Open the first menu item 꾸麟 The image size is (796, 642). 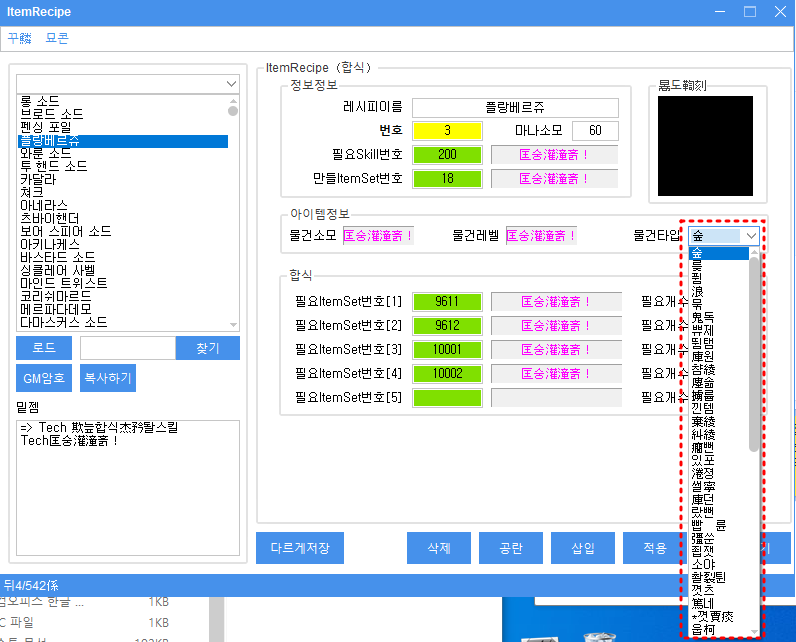[x=20, y=38]
